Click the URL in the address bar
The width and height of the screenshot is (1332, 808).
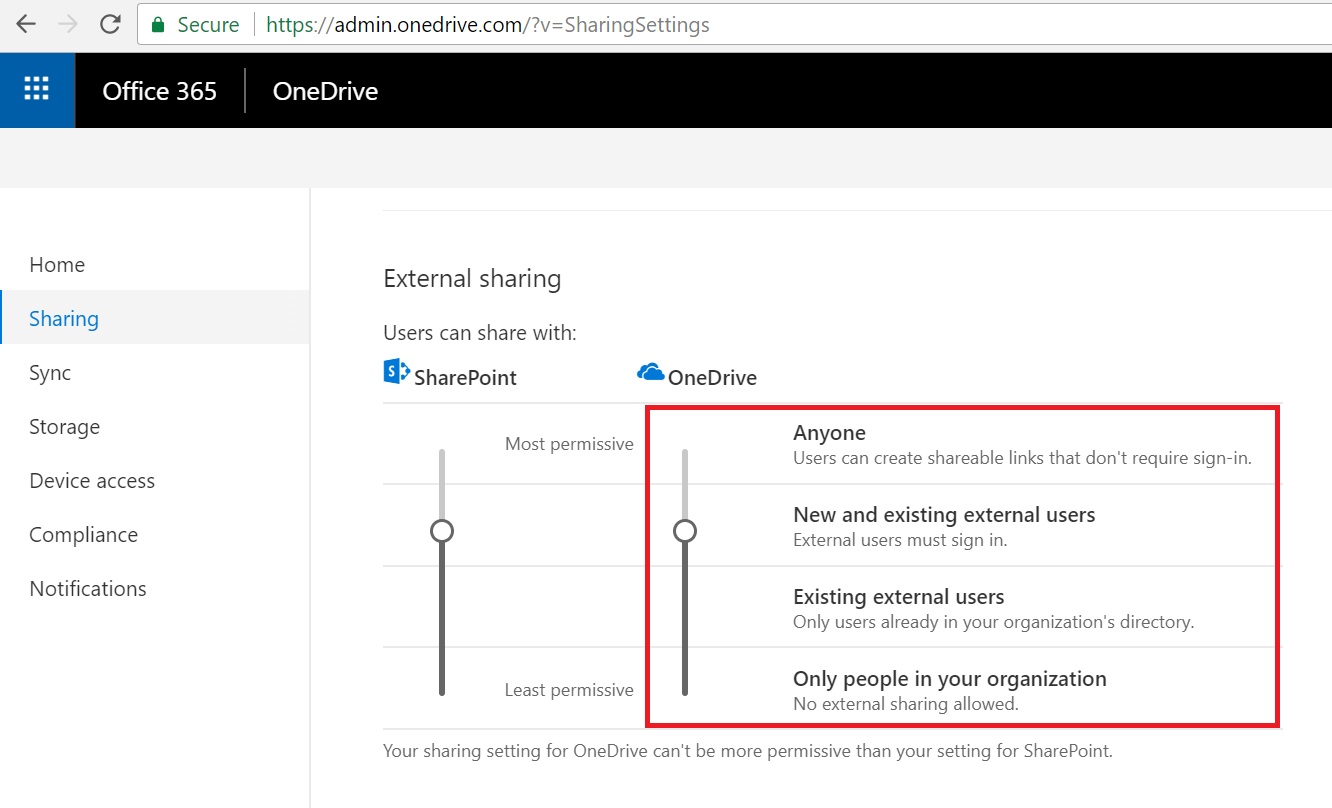coord(488,25)
